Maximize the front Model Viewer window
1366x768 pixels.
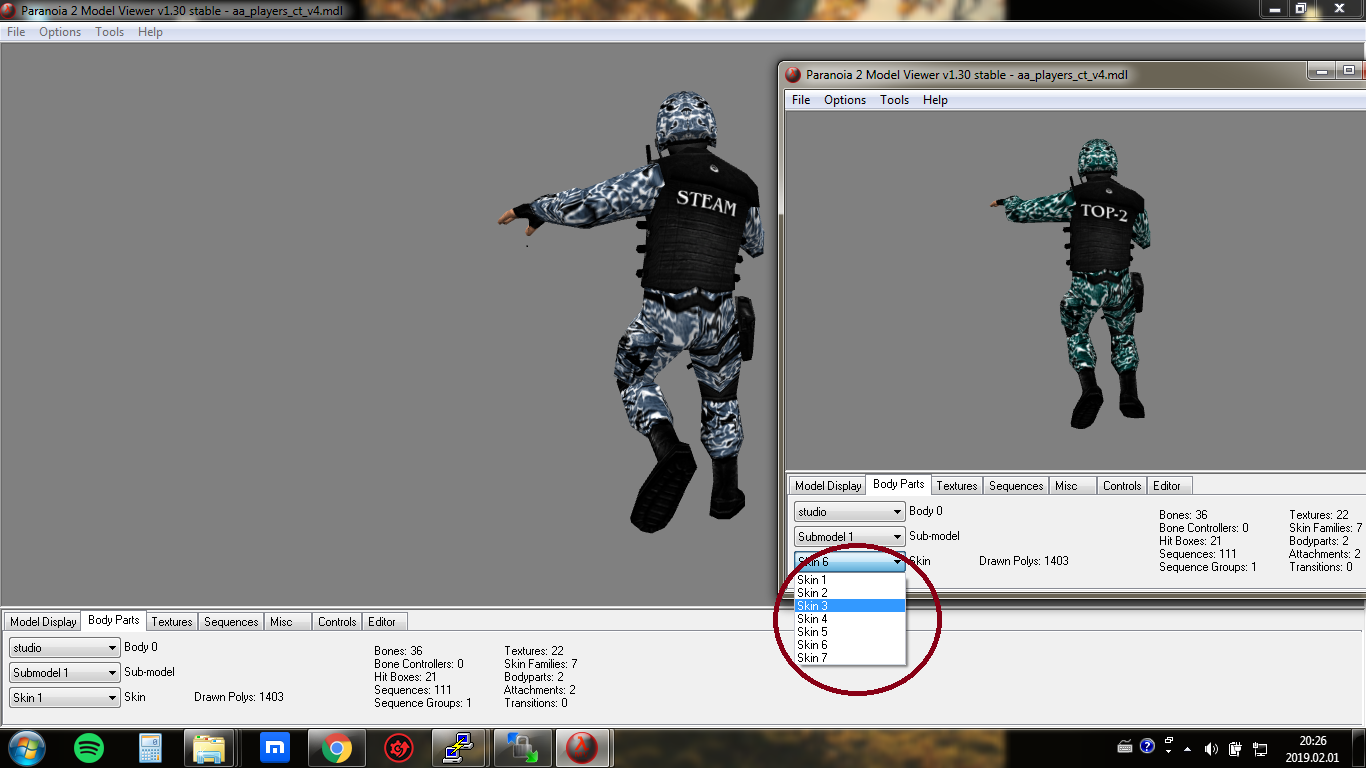(1349, 70)
